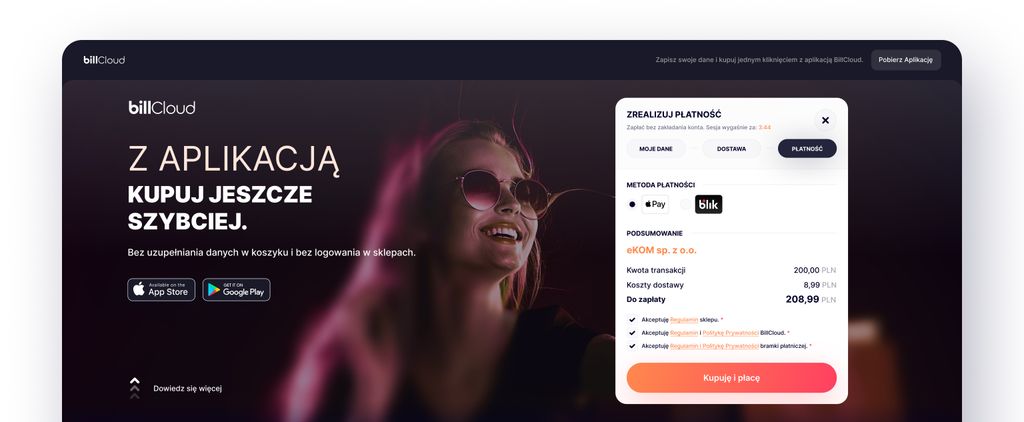Toggle the BillCloud privacy policy checkbox
Viewport: 1024px width, 422px height.
pos(632,333)
